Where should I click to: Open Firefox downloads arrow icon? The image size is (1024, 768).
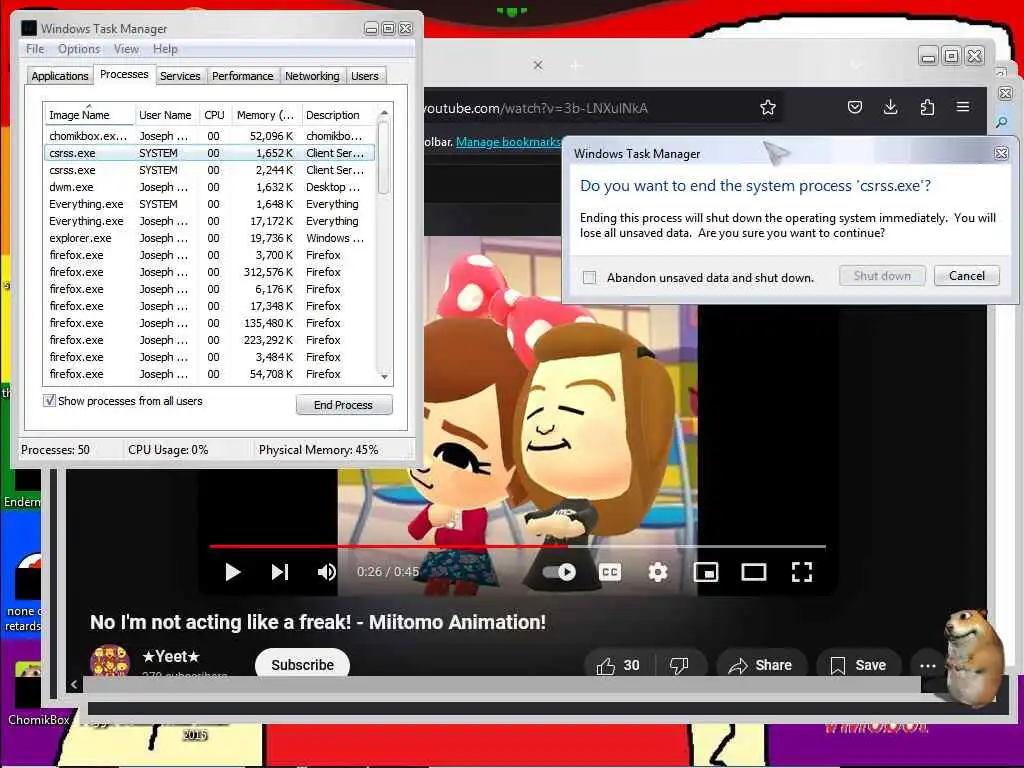890,107
